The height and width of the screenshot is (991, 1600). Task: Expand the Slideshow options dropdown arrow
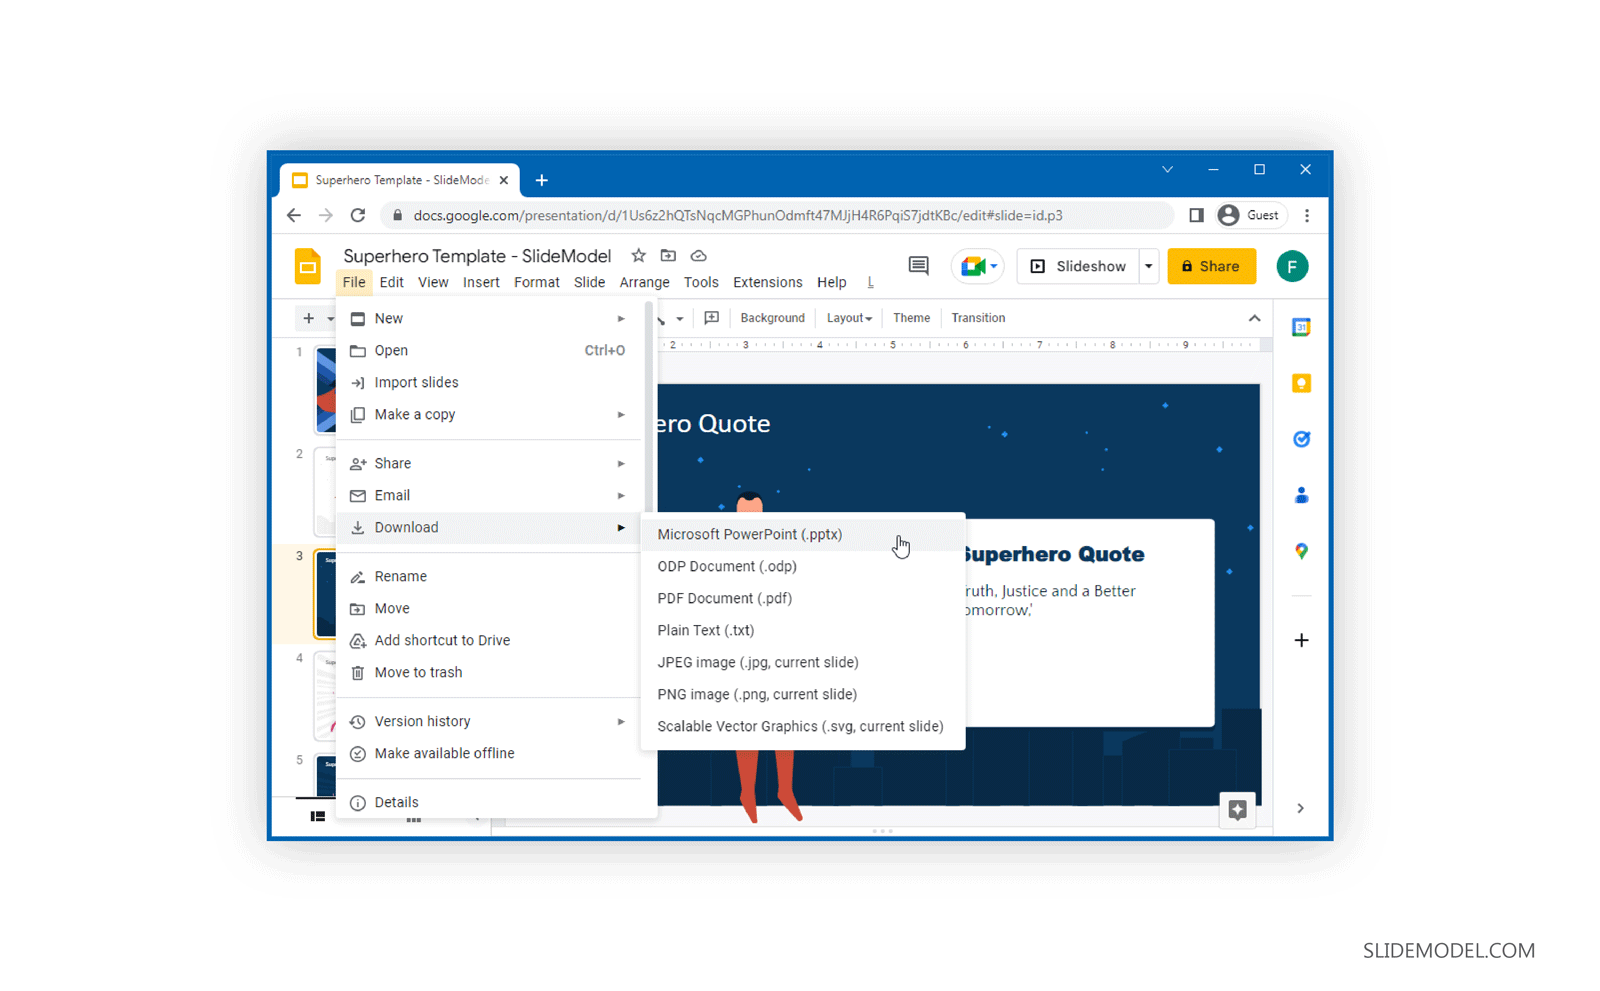(1149, 266)
